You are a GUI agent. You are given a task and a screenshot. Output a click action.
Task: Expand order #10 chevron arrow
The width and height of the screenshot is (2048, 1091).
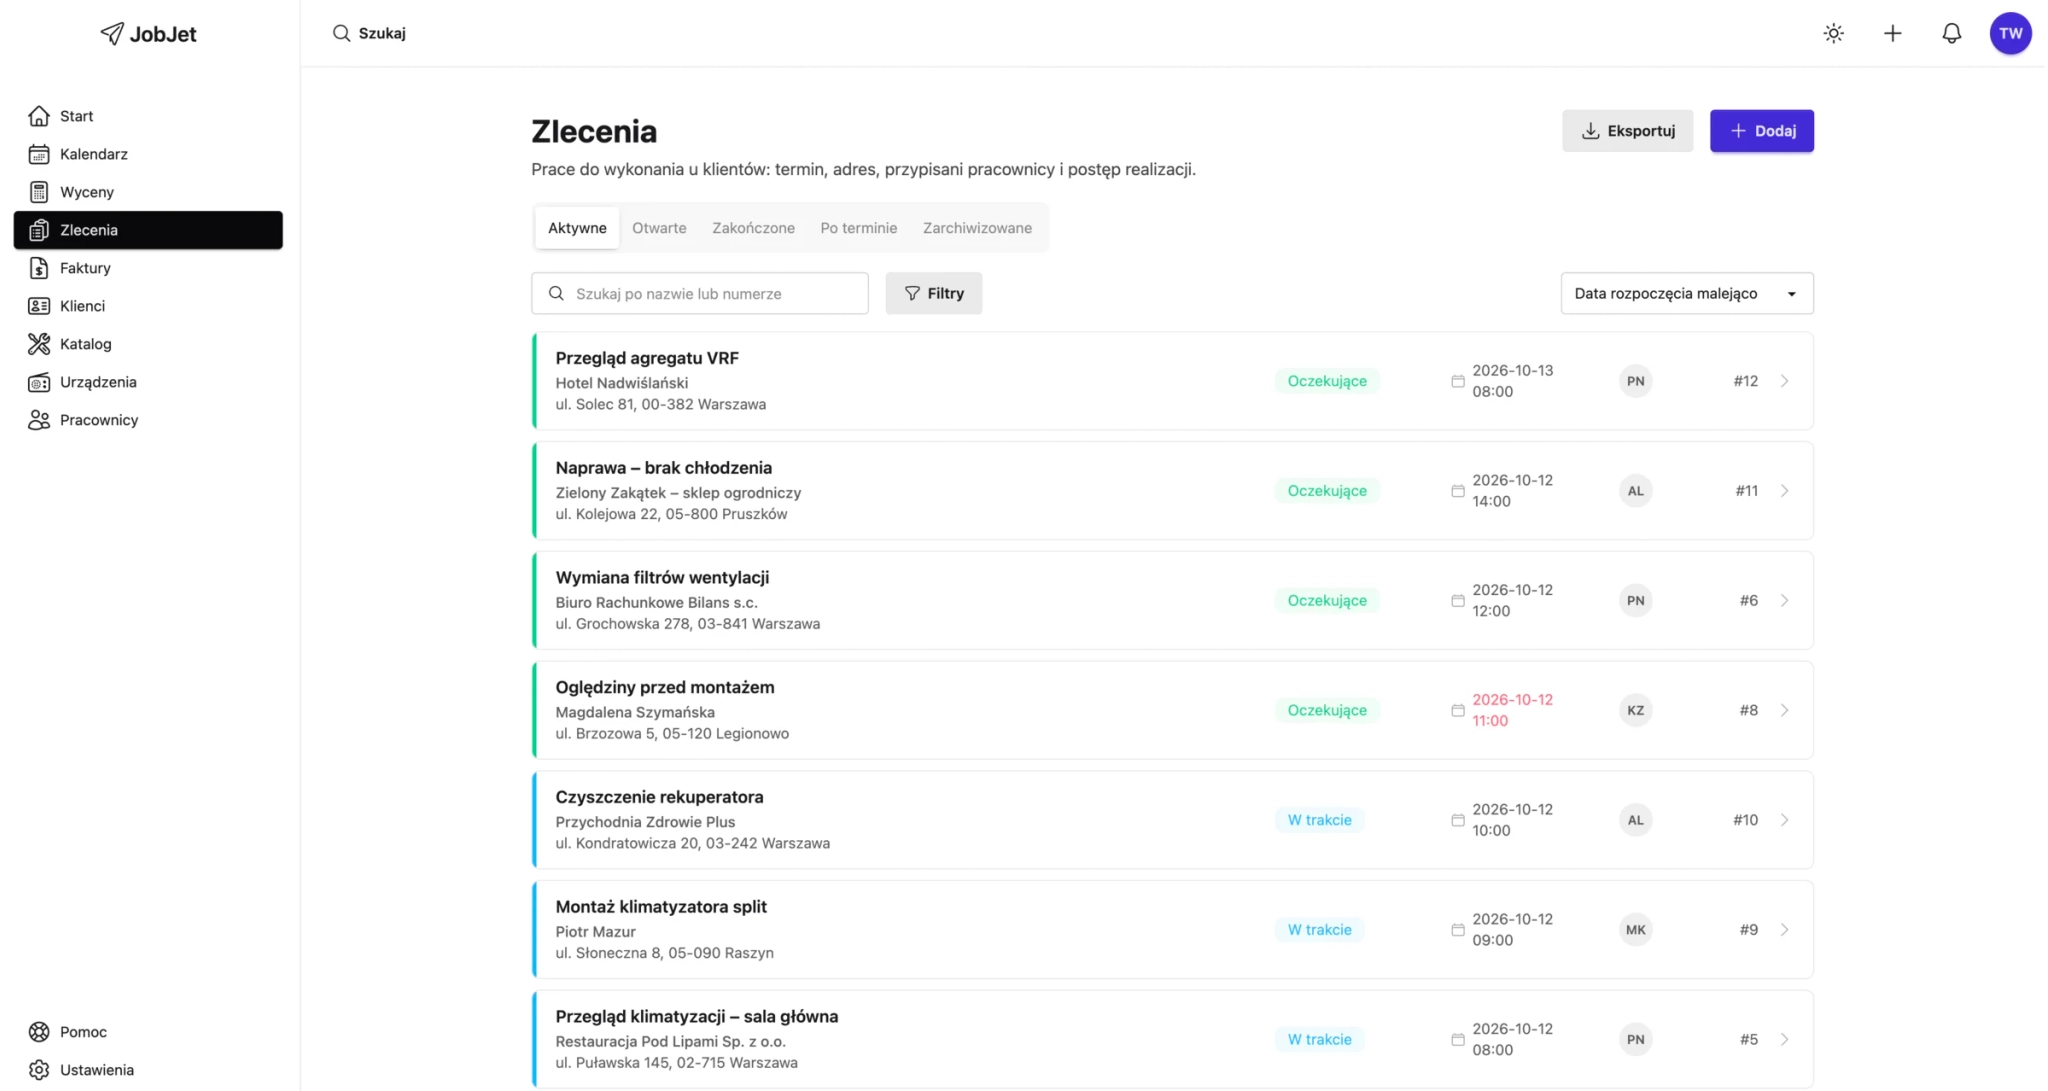[1784, 820]
